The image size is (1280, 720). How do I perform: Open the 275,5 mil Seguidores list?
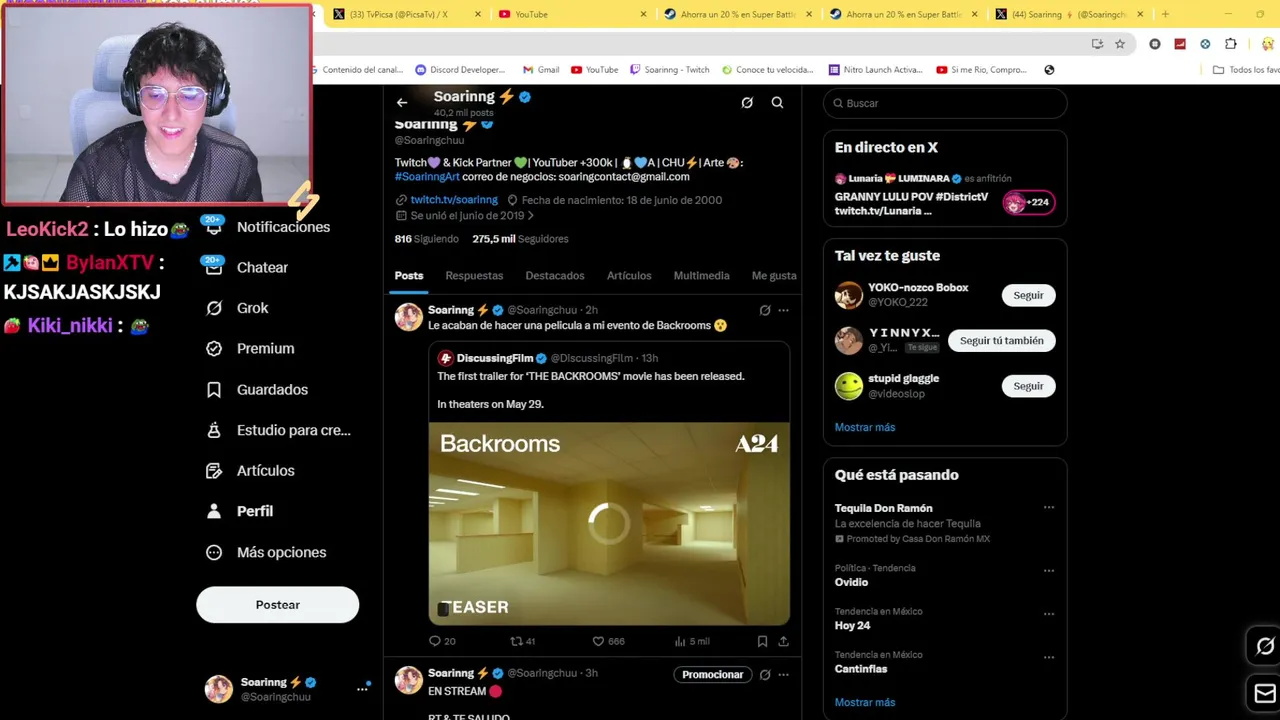(520, 239)
